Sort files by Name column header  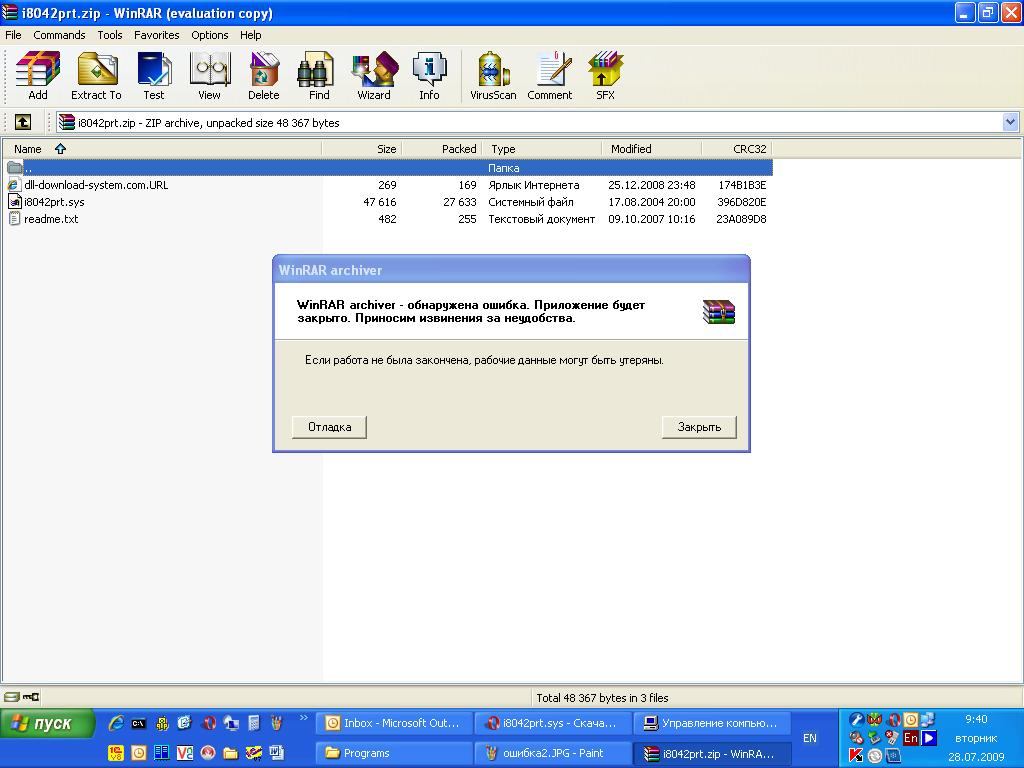[162, 149]
